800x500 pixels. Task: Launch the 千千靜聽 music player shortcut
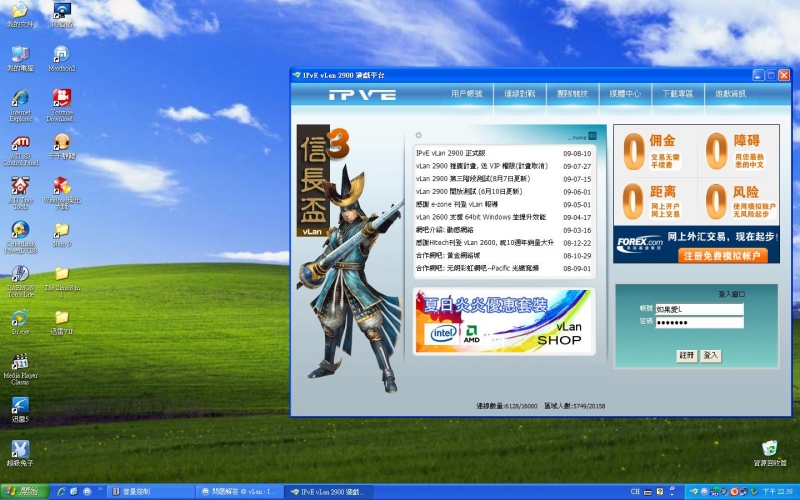point(62,146)
